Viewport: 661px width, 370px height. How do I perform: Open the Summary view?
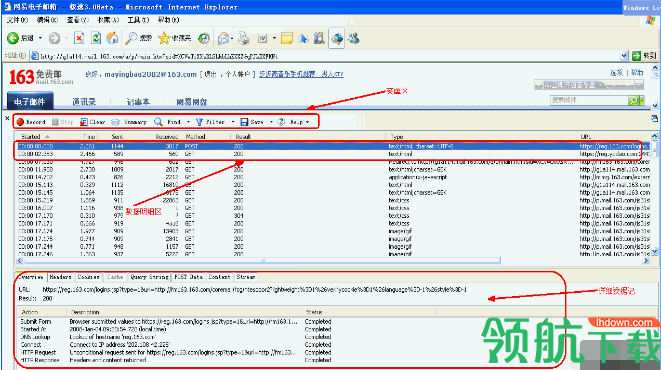coord(129,122)
